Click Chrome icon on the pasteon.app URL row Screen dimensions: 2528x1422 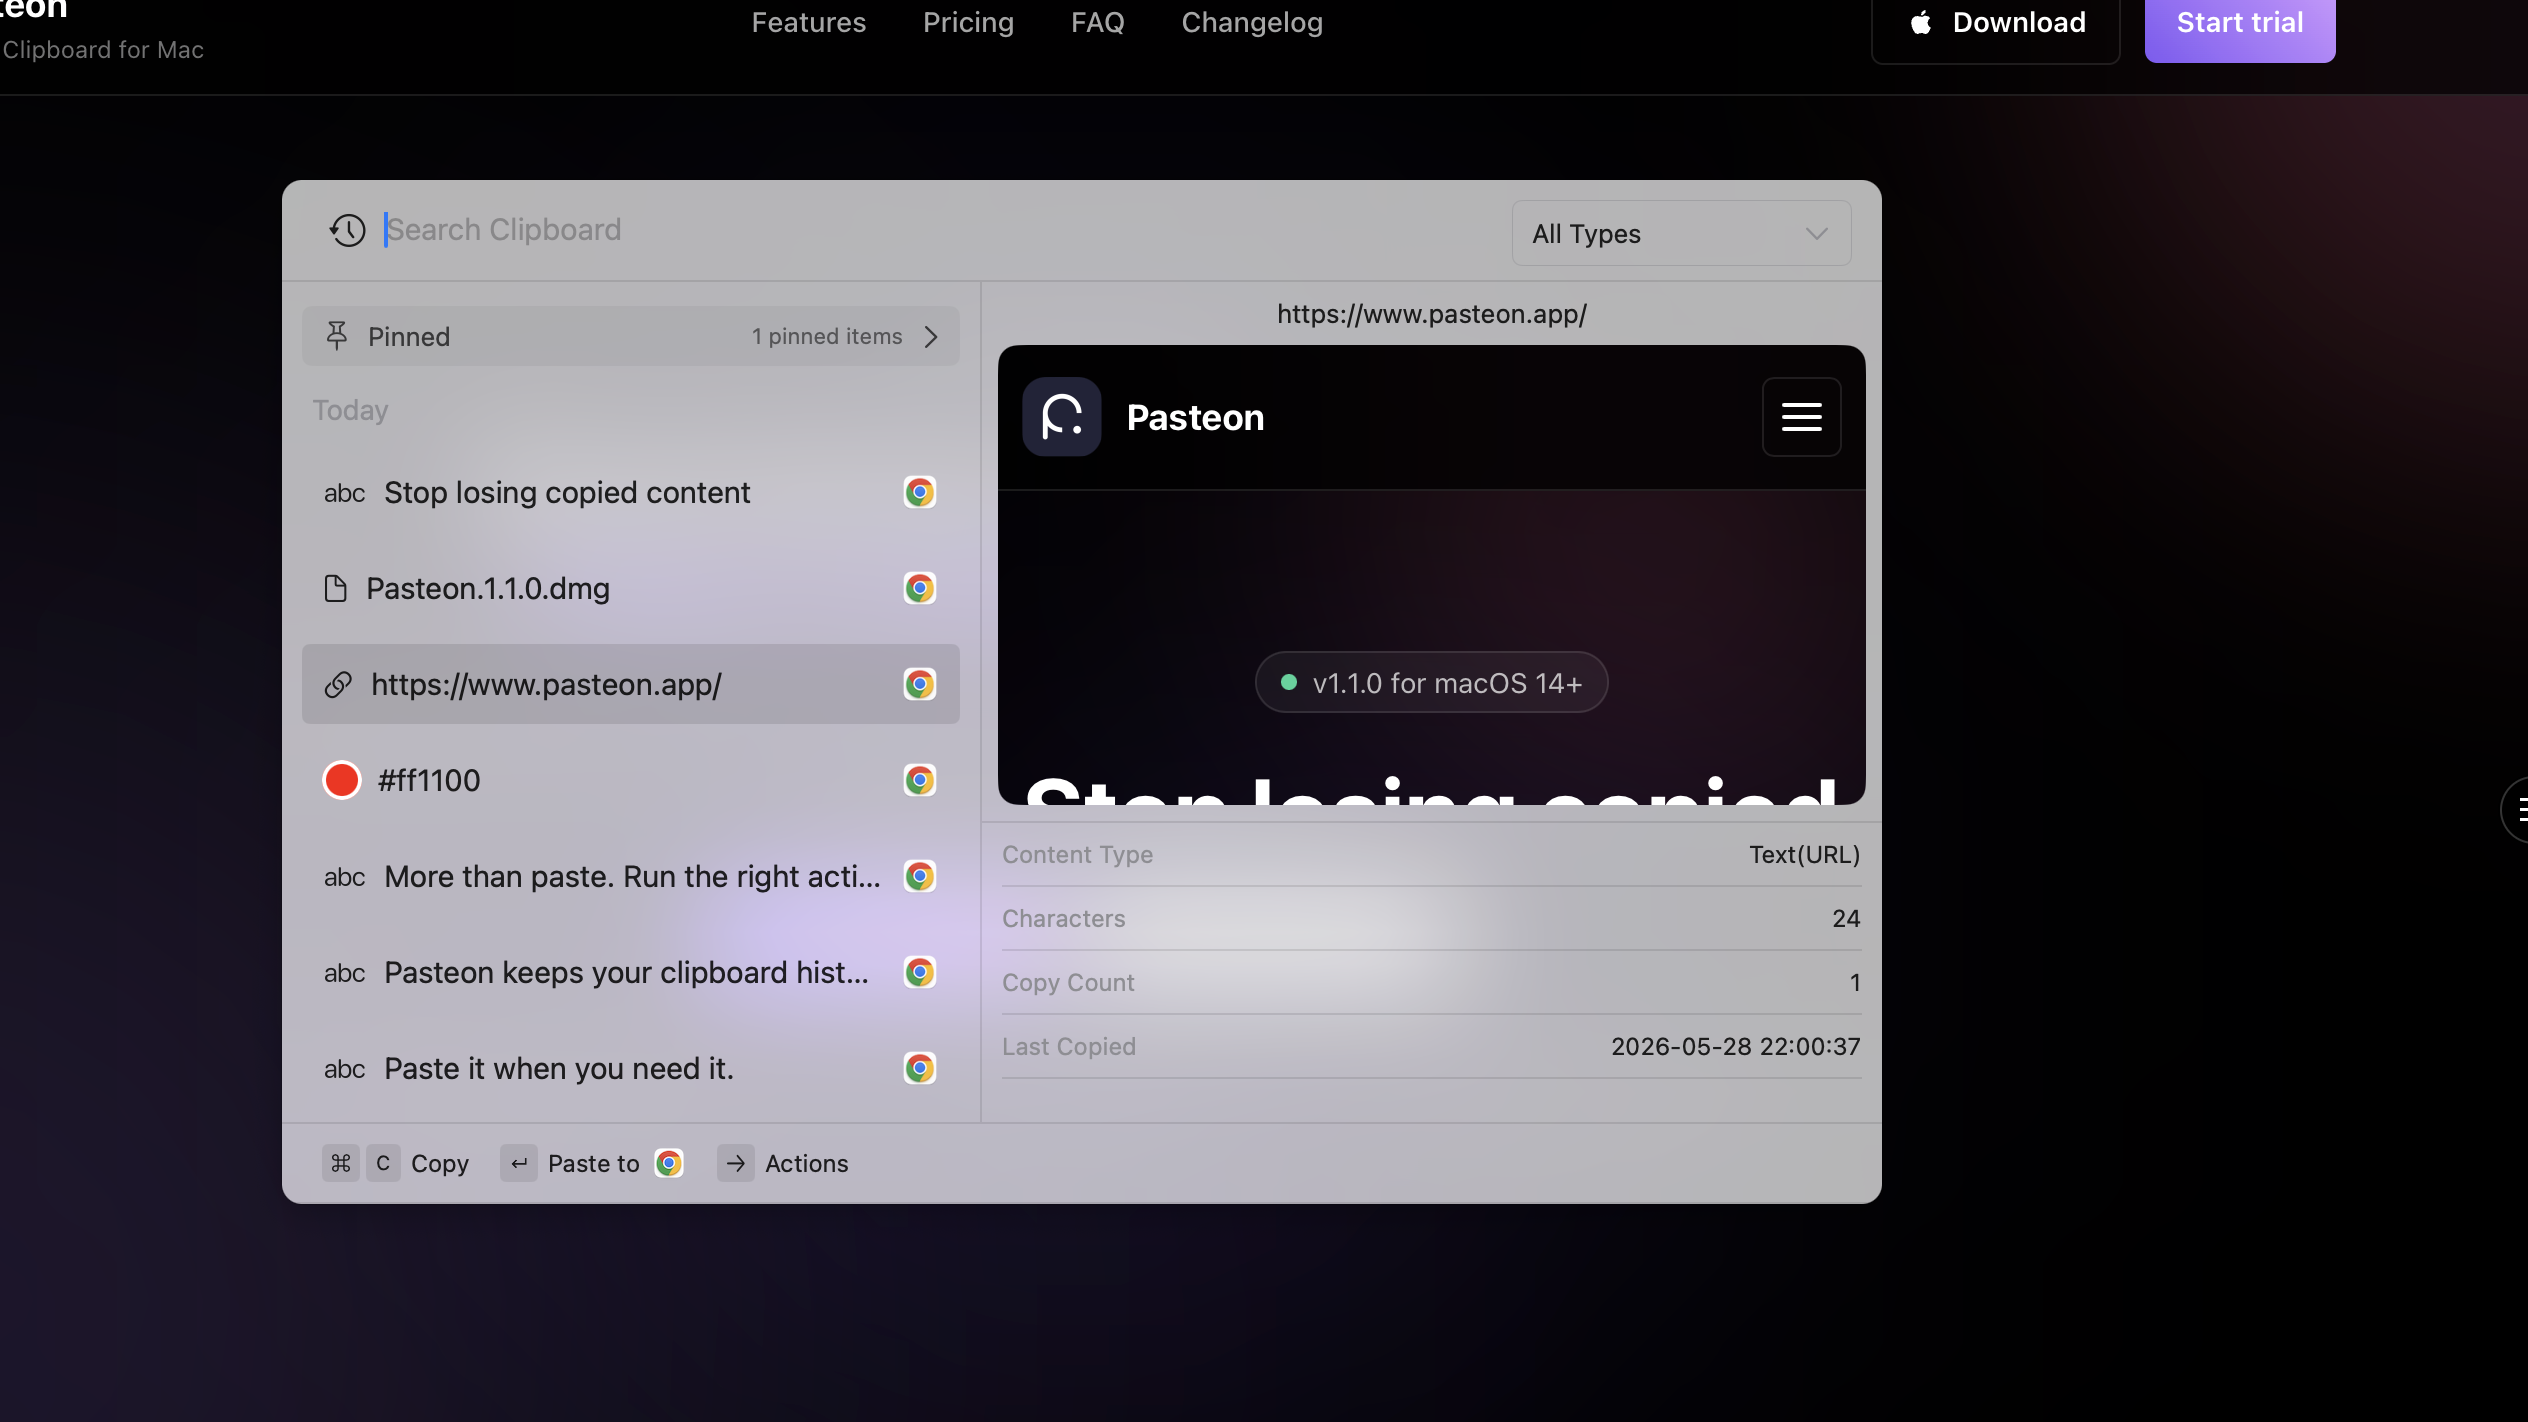(919, 684)
